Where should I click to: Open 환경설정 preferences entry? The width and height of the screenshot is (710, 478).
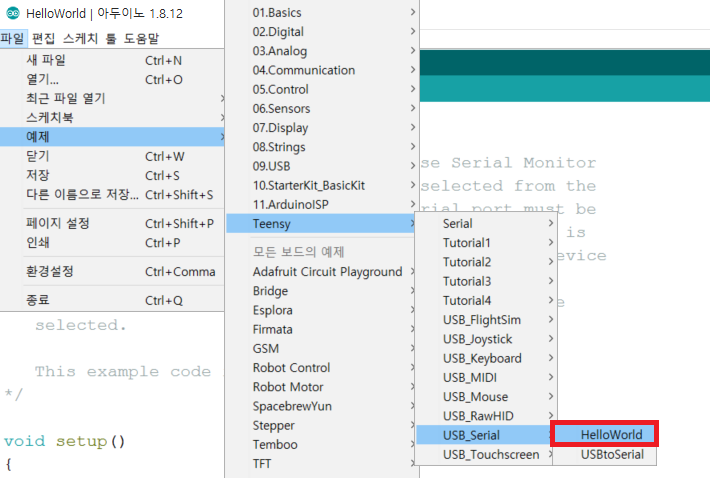(x=112, y=272)
